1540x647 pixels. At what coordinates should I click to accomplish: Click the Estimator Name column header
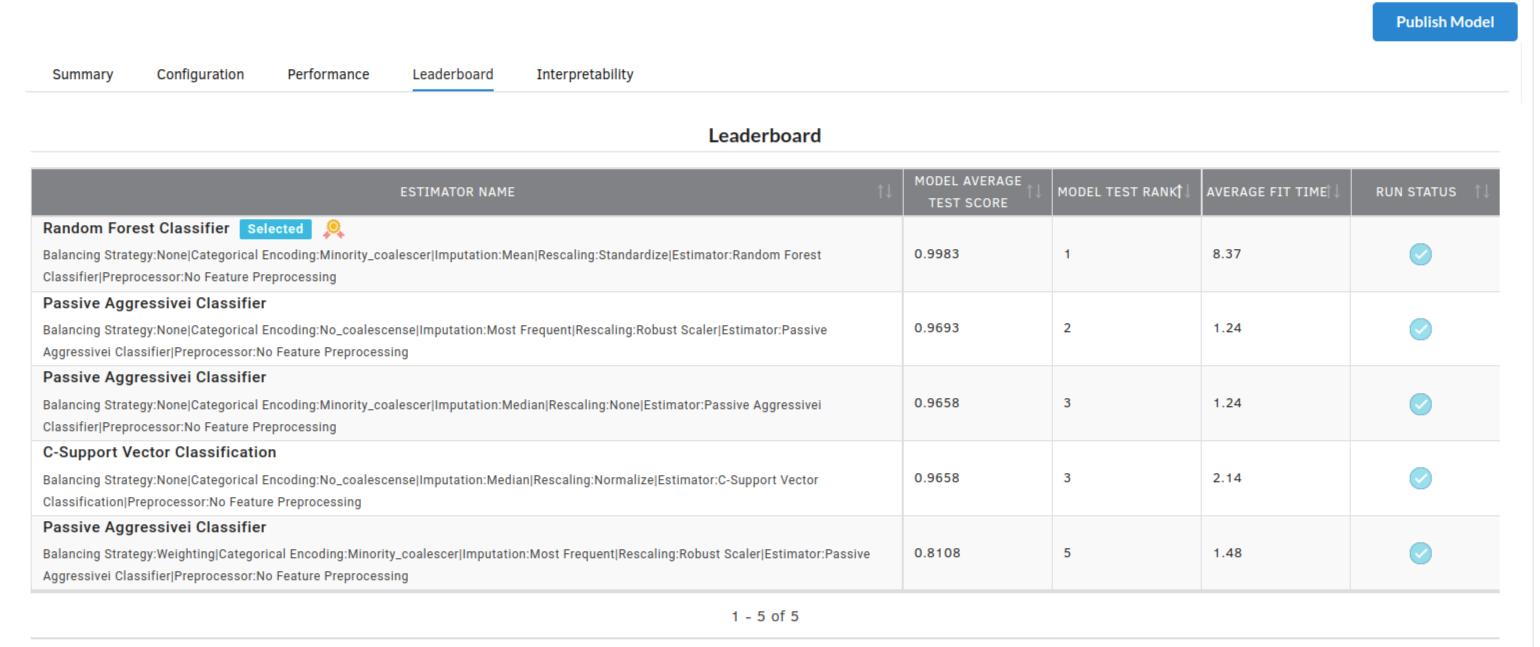pos(457,192)
